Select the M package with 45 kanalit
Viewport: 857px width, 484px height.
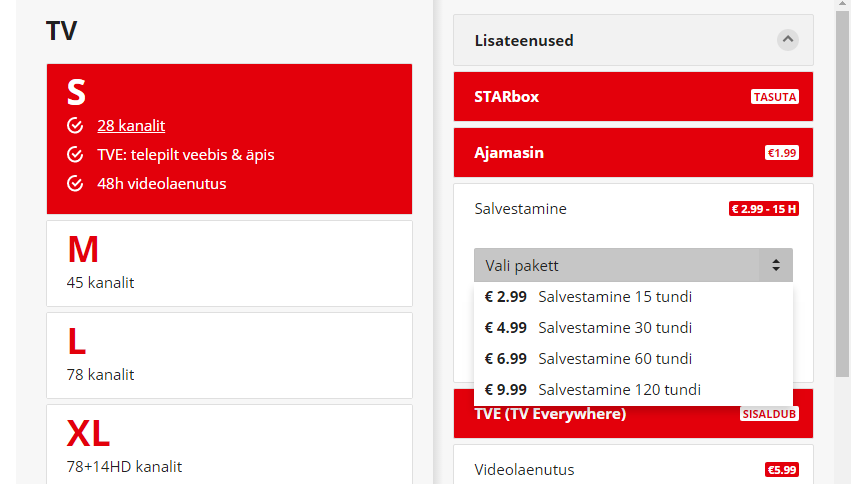(230, 263)
